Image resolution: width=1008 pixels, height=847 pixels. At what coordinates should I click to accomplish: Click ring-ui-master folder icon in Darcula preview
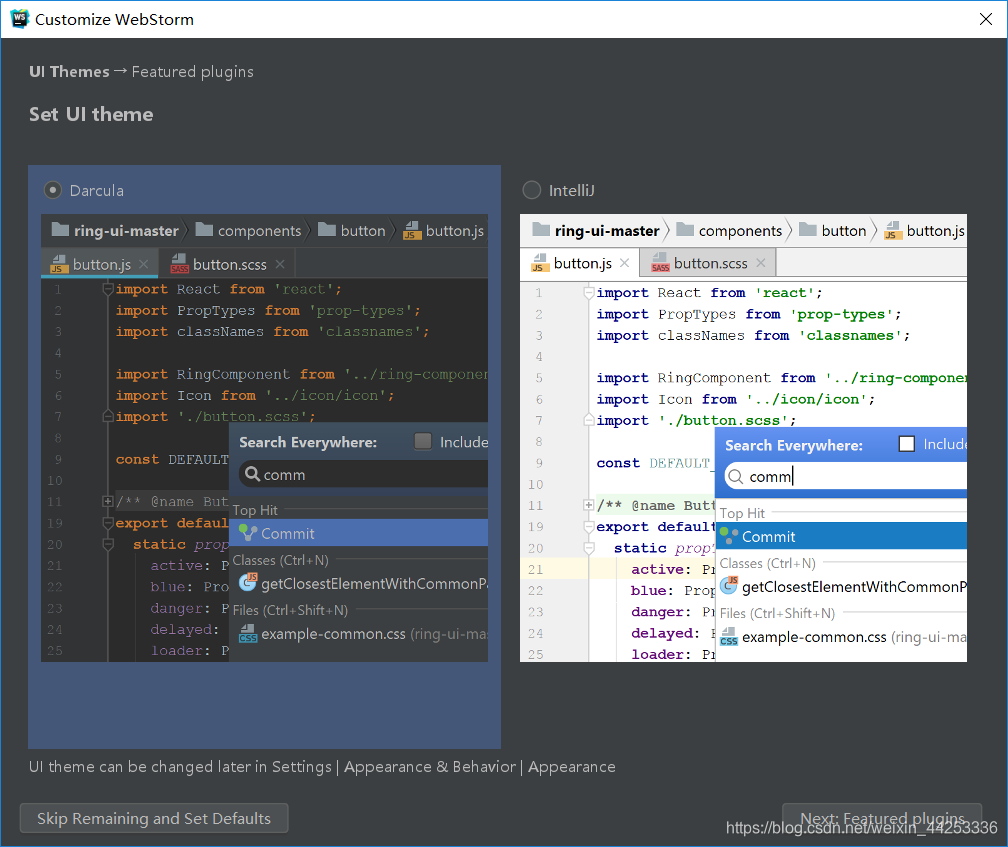(x=60, y=229)
